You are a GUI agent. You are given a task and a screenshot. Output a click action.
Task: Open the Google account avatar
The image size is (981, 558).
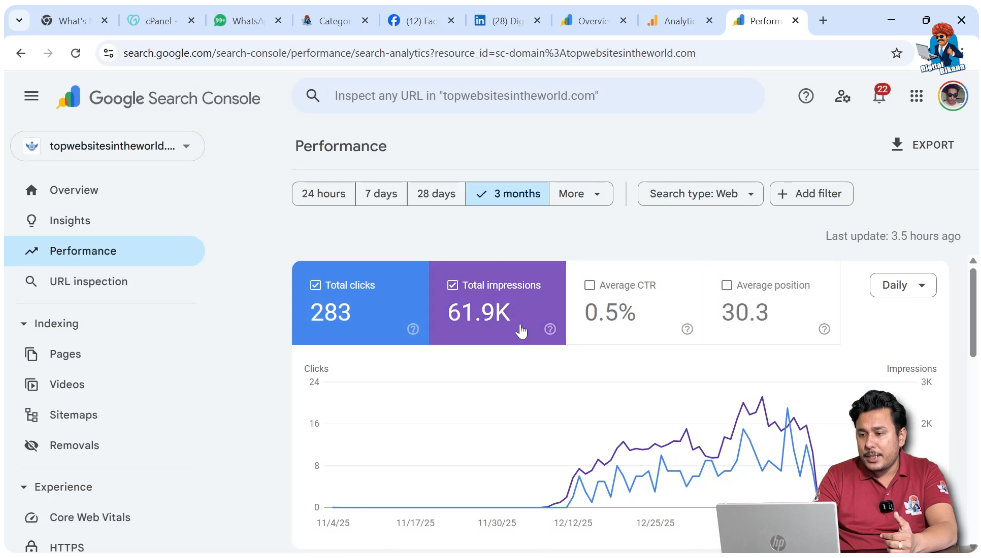952,96
